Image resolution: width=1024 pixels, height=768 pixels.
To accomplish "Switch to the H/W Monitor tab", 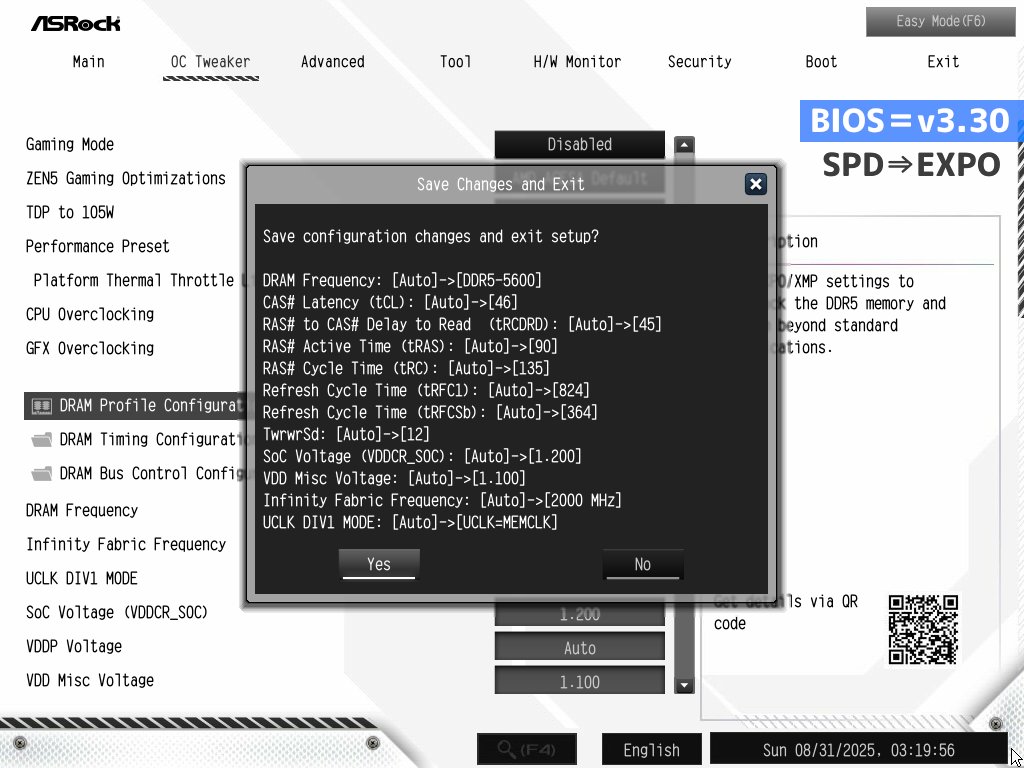I will pos(577,61).
